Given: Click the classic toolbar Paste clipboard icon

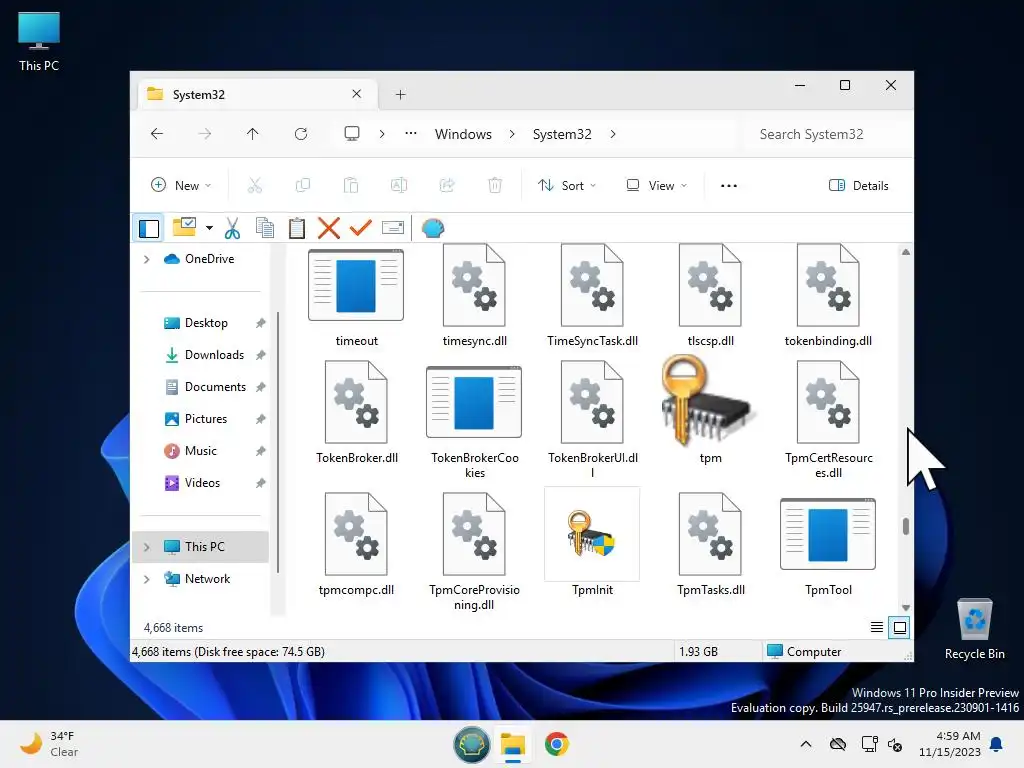Looking at the screenshot, I should [x=296, y=228].
